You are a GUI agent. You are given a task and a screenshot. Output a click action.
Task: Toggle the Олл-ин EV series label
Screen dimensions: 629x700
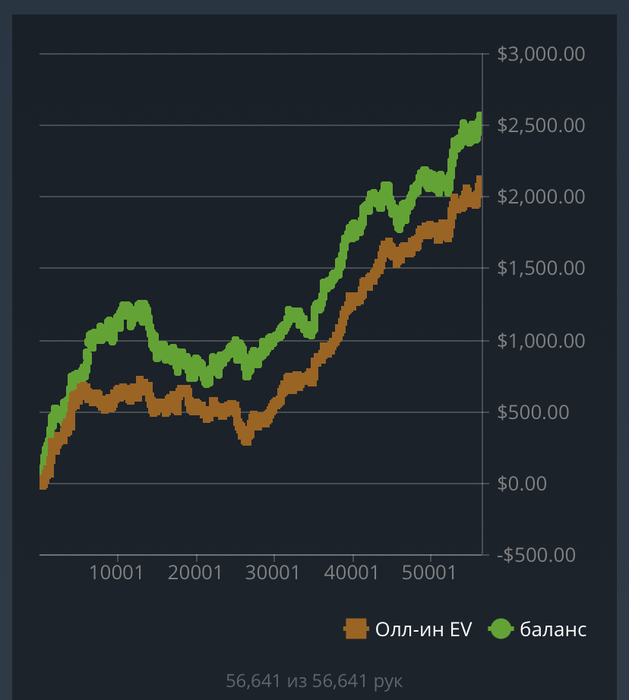pyautogui.click(x=416, y=629)
